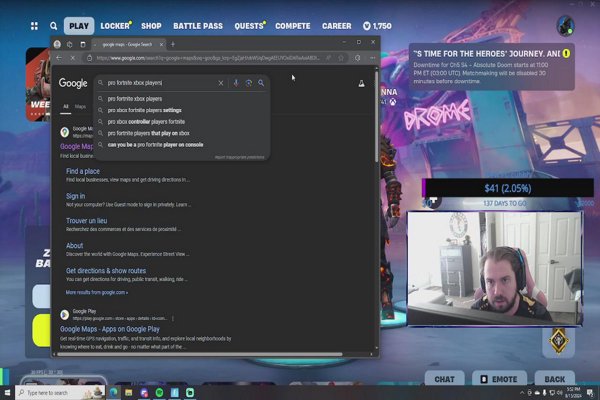This screenshot has width=600, height=400.
Task: Open the Edge workspaces icon
Action: 70,44
